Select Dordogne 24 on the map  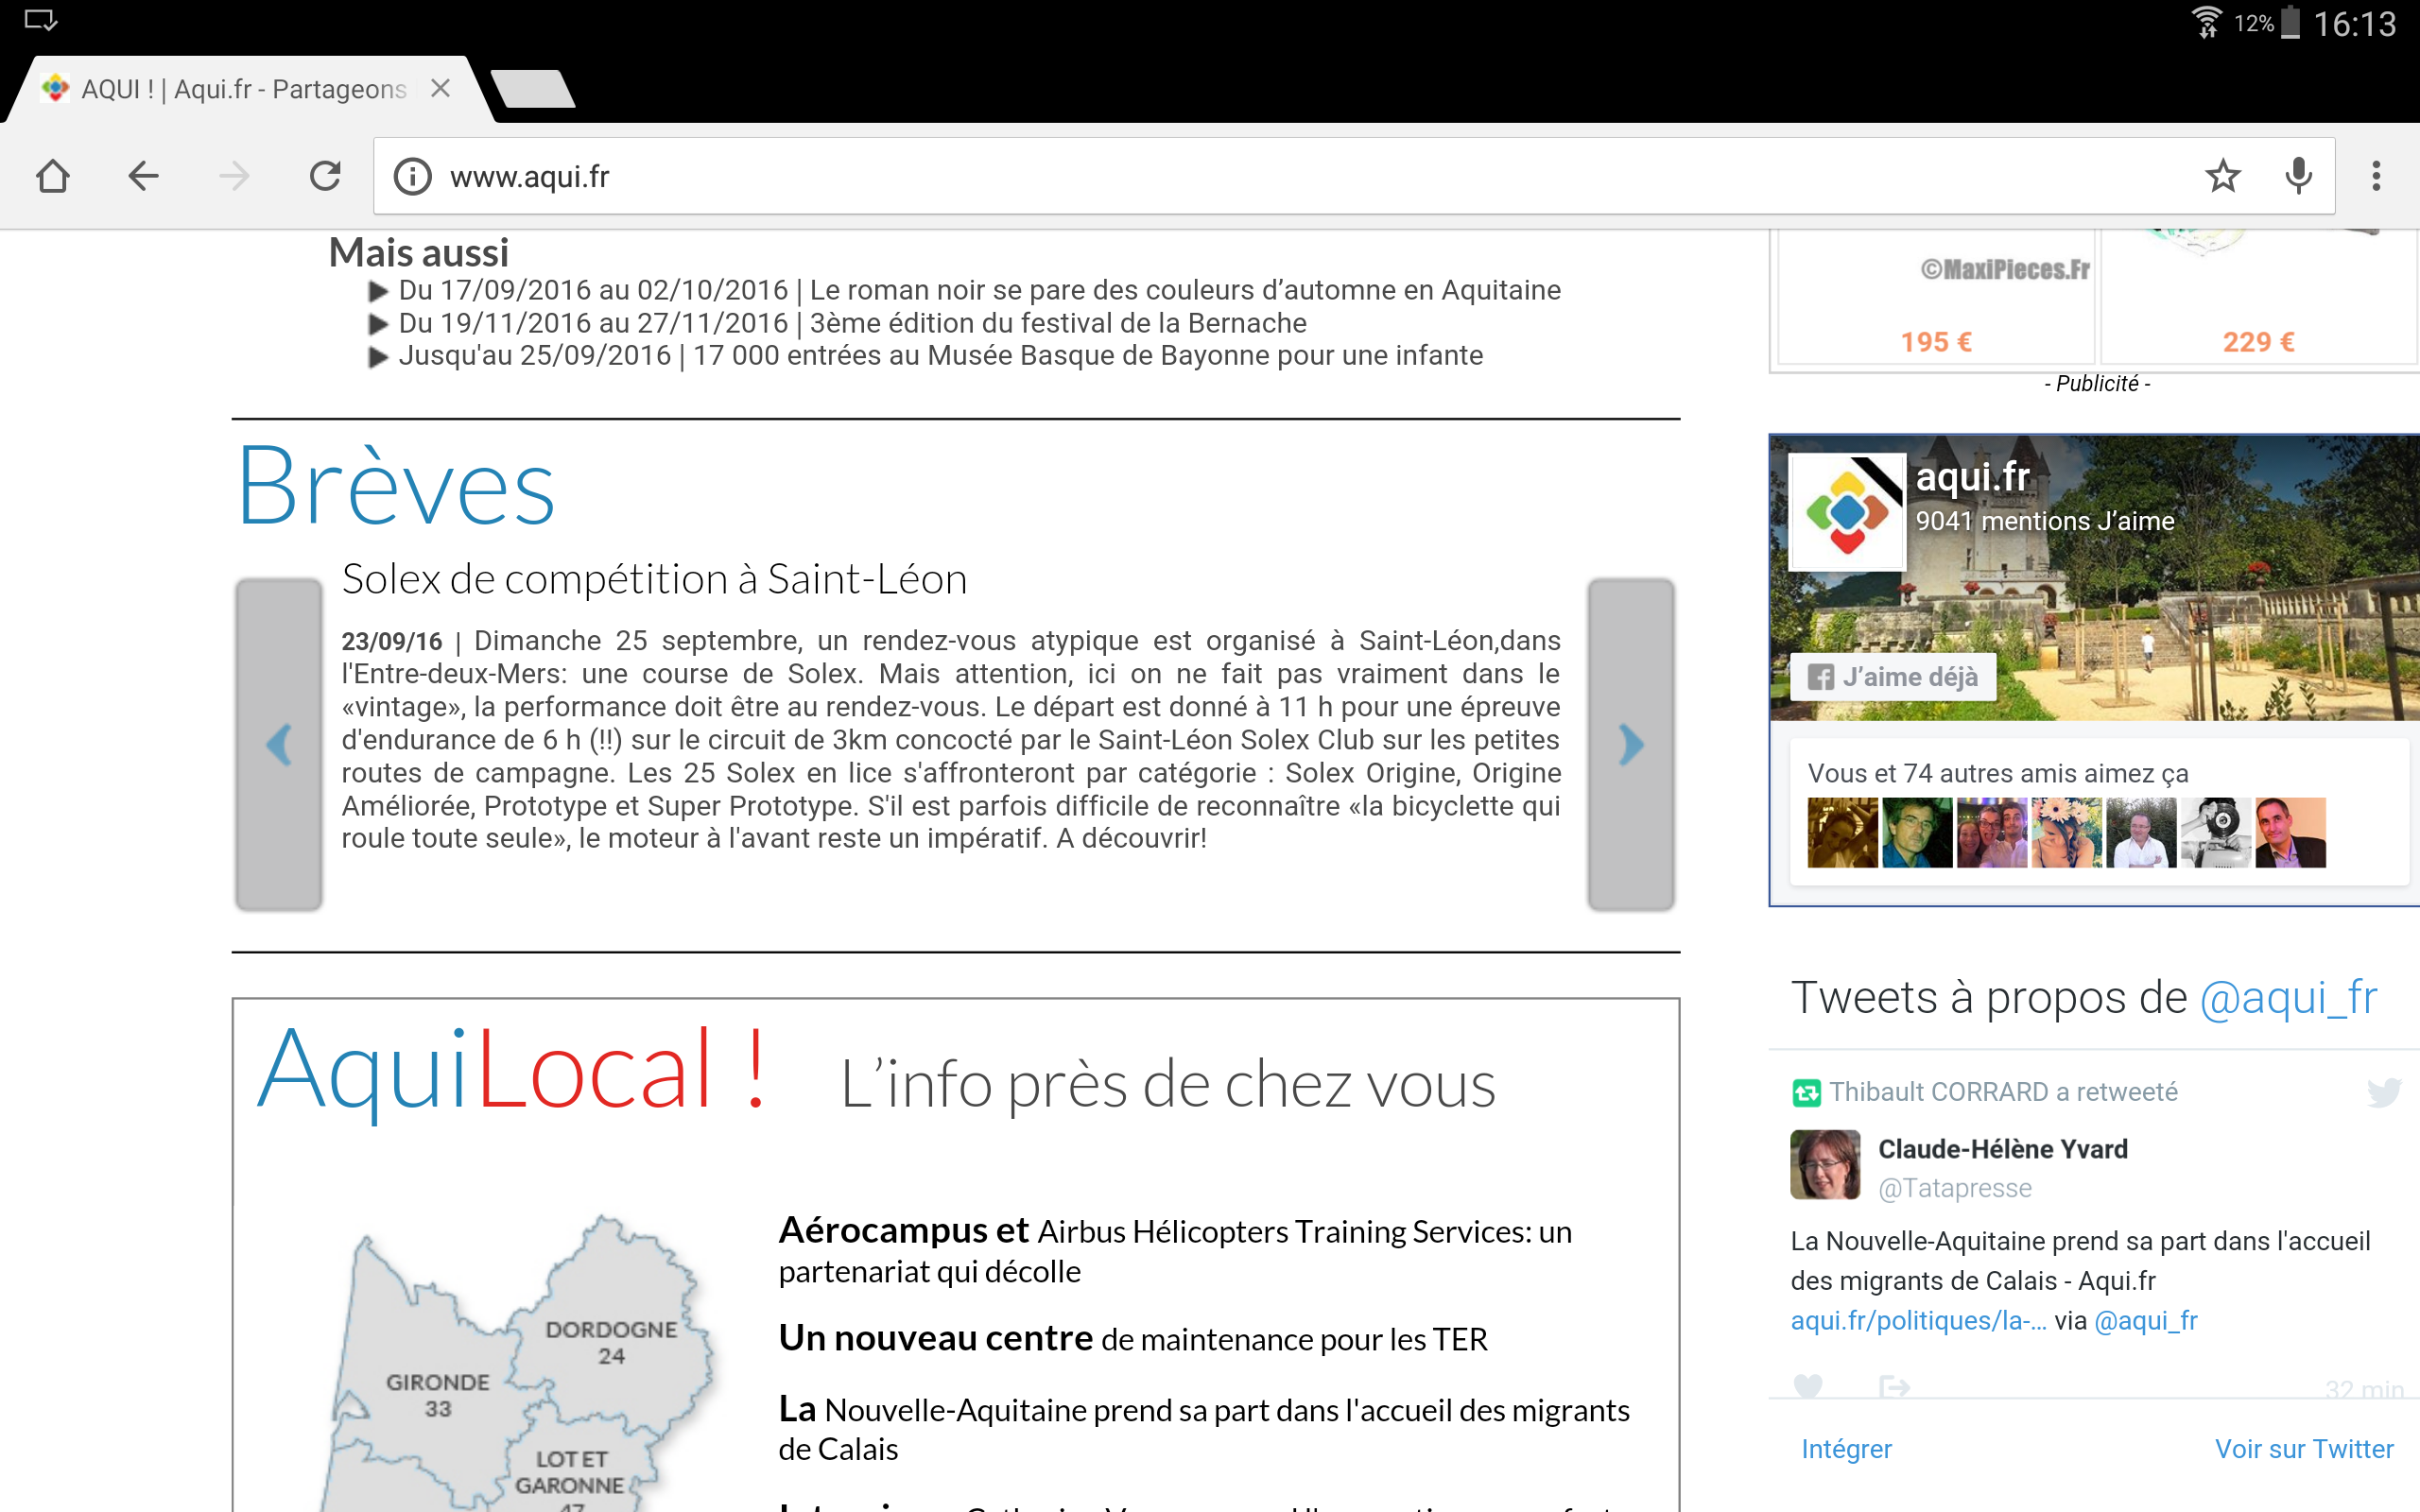coord(611,1342)
